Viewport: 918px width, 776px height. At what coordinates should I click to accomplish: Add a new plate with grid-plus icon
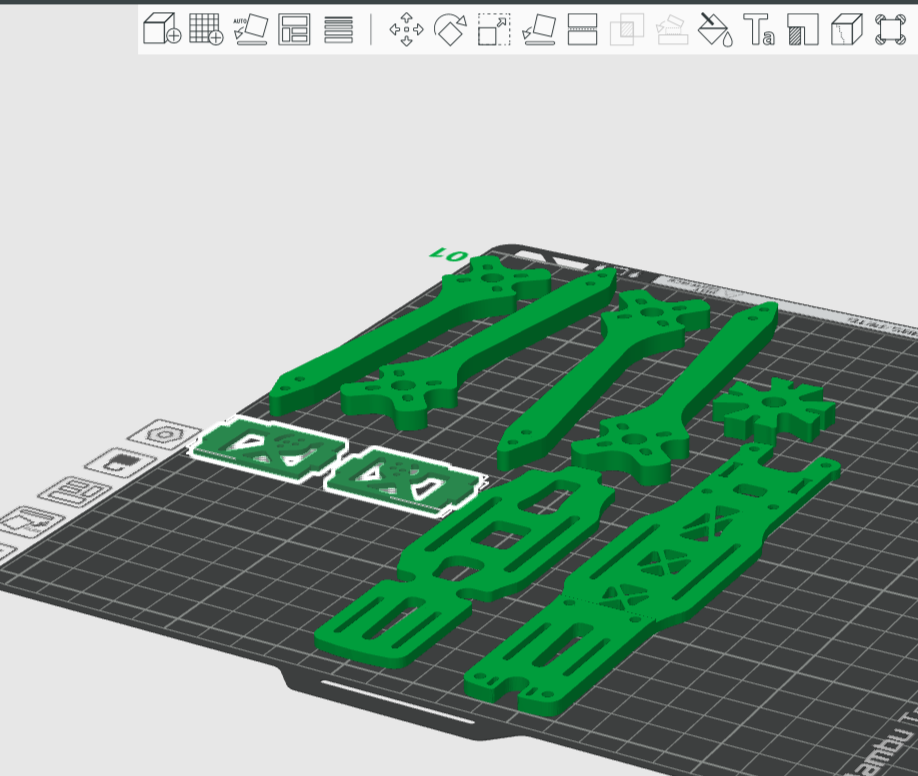206,28
